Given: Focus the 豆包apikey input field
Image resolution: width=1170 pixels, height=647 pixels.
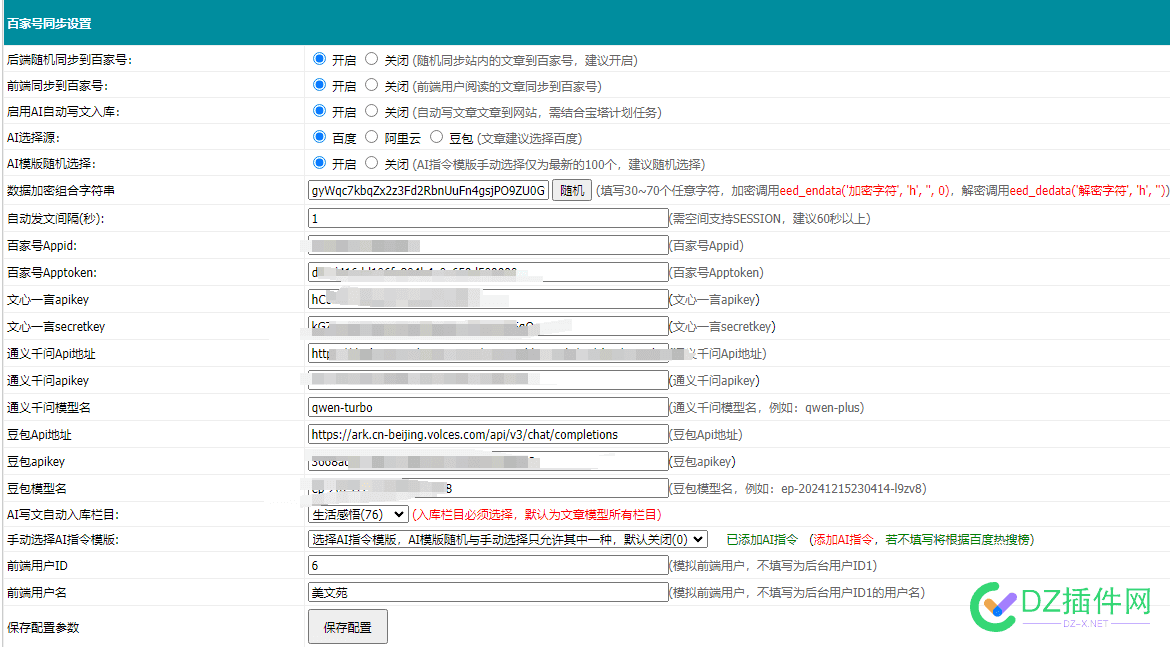Looking at the screenshot, I should coord(488,461).
